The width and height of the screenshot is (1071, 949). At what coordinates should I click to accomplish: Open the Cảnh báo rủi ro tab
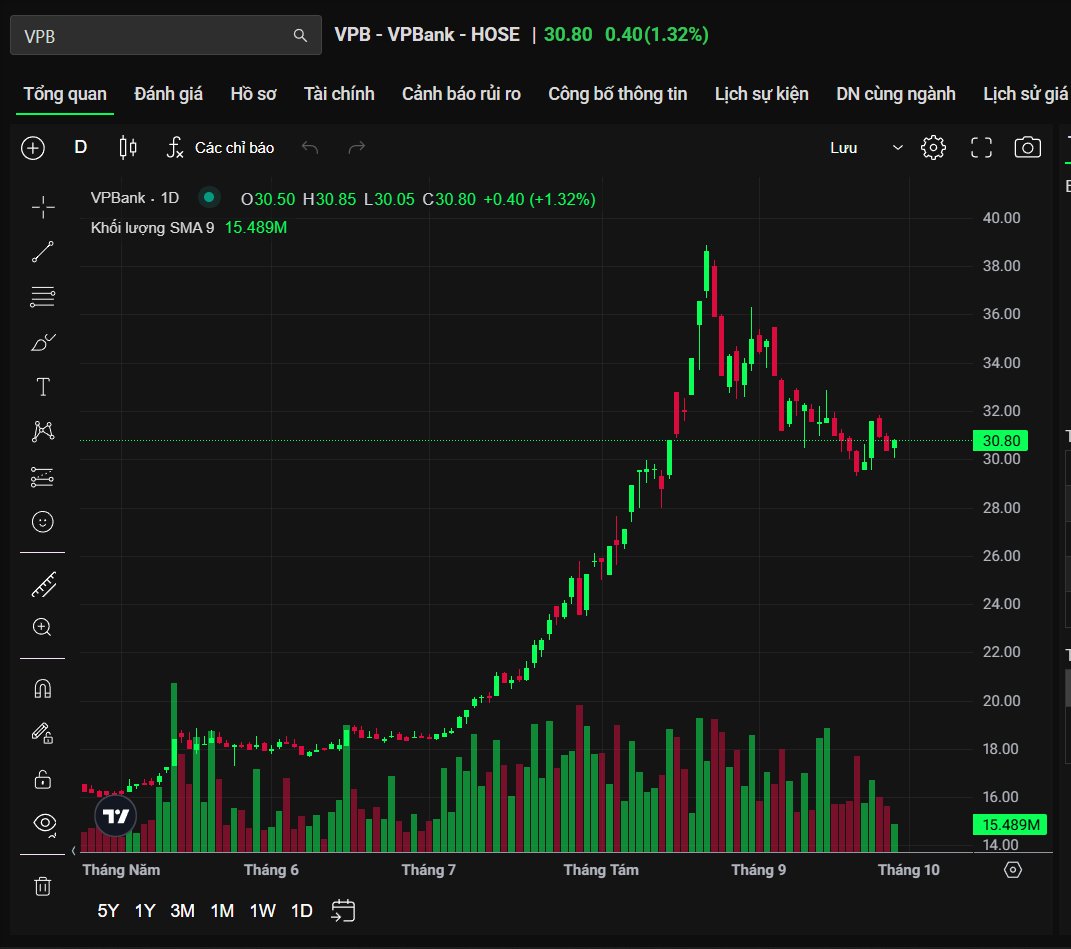(x=461, y=94)
